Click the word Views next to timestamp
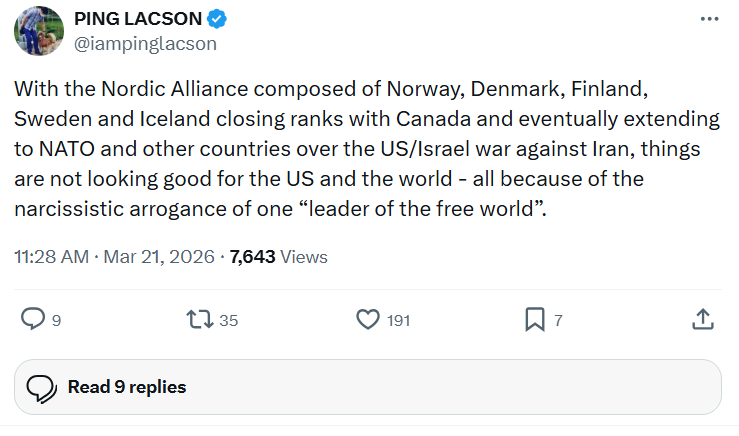This screenshot has height=436, width=739. point(304,256)
